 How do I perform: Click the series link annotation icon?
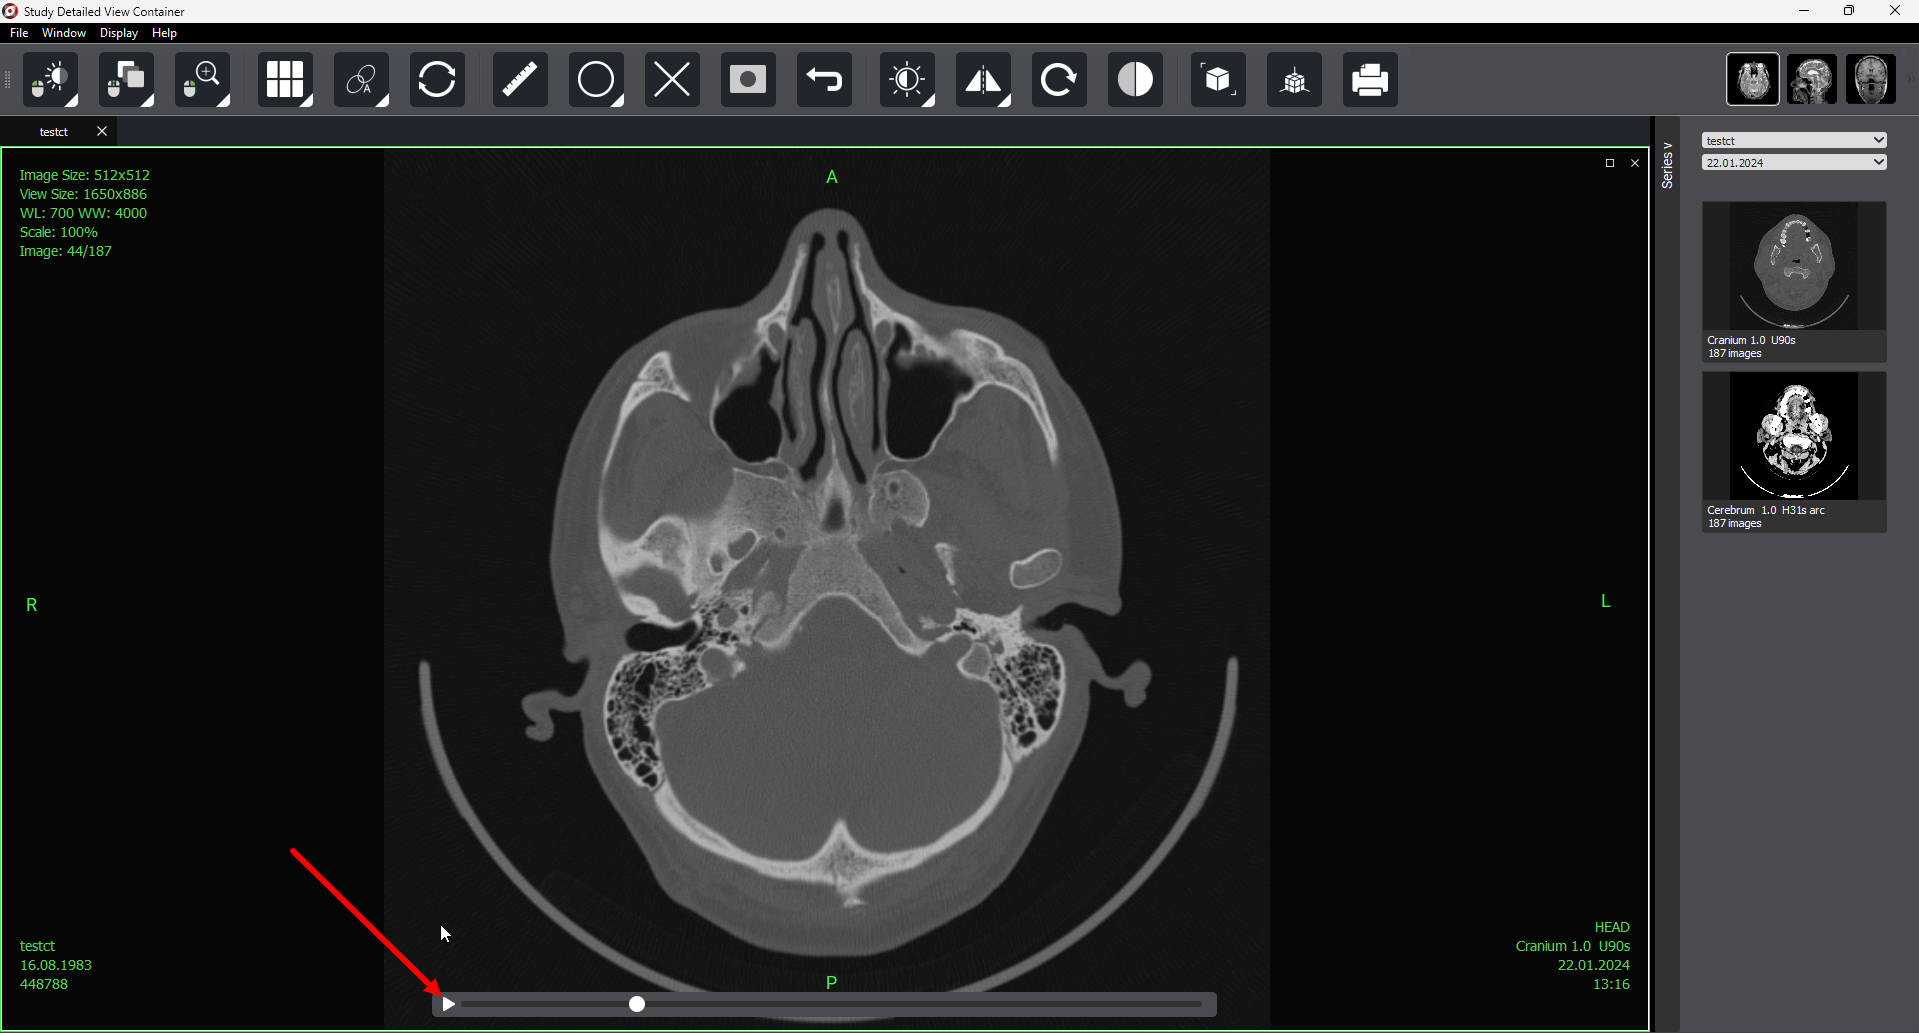tap(361, 80)
